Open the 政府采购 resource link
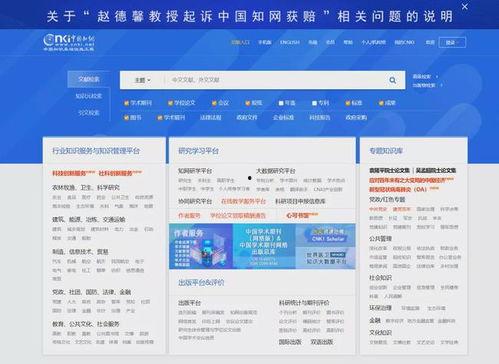Image resolution: width=499 pixels, height=364 pixels. tap(356, 117)
